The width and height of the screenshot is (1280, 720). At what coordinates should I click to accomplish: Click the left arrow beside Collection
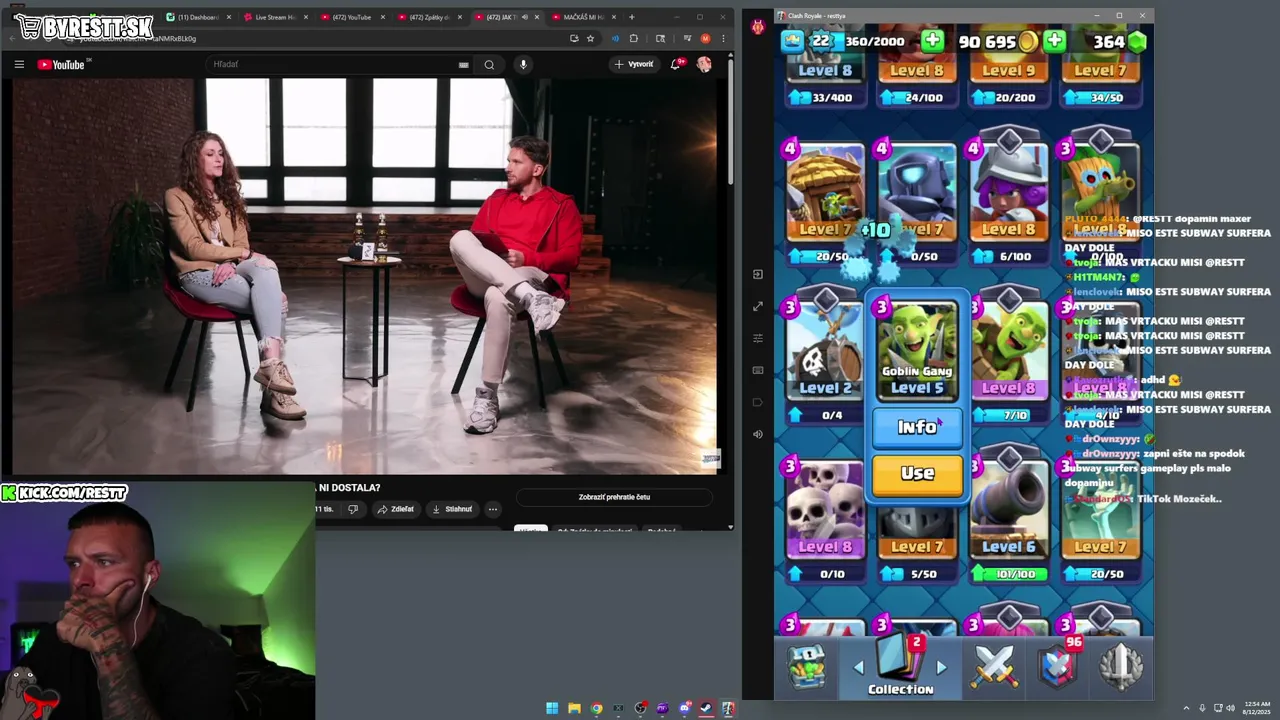[x=858, y=667]
